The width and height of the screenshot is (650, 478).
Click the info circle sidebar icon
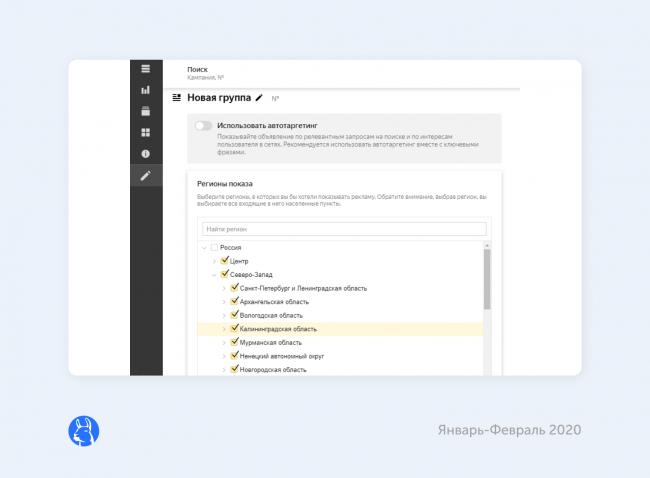coord(145,154)
